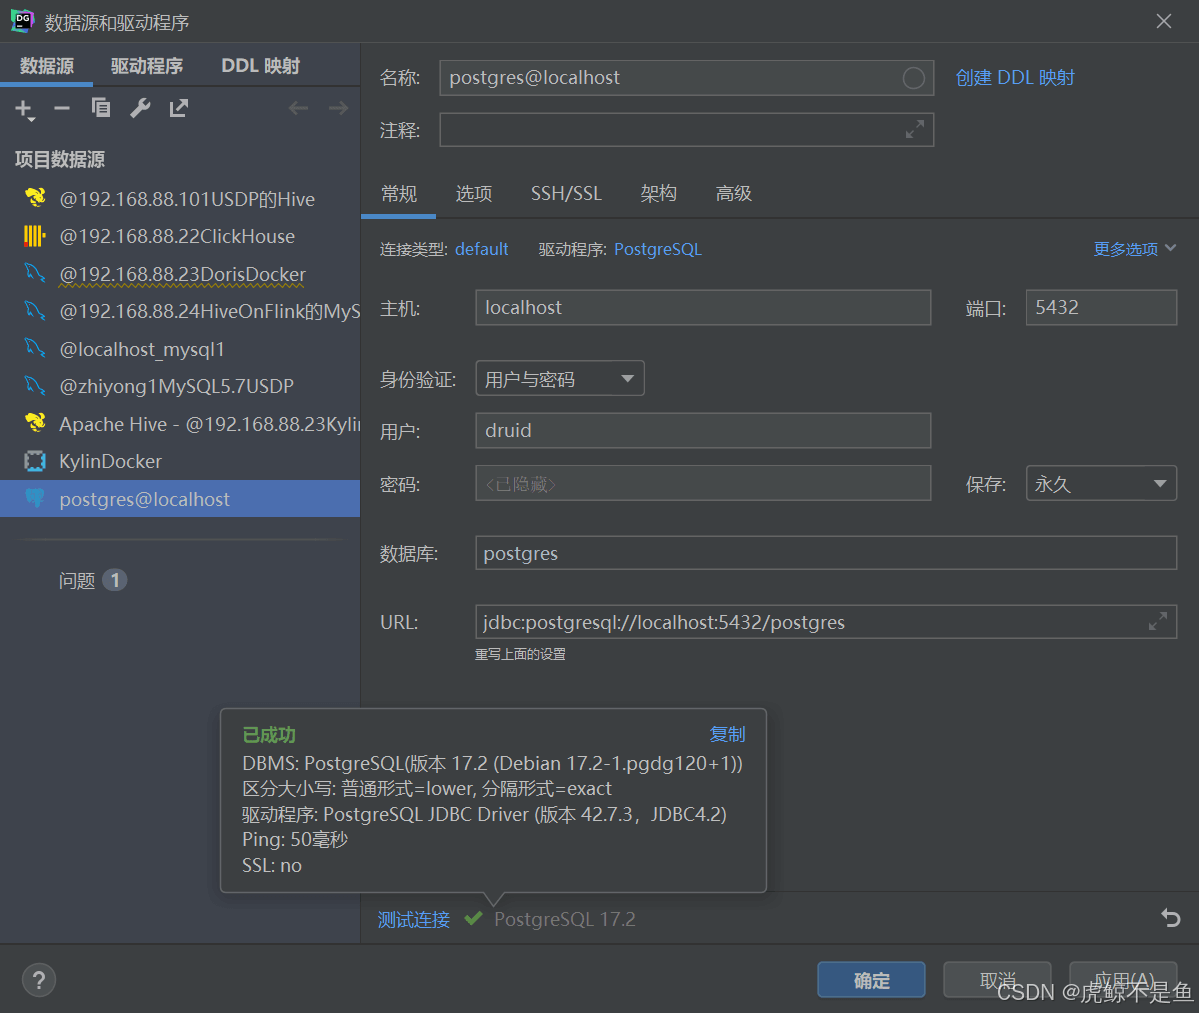This screenshot has width=1199, height=1013.
Task: Click the revert changes arrow icon
Action: pos(1170,917)
